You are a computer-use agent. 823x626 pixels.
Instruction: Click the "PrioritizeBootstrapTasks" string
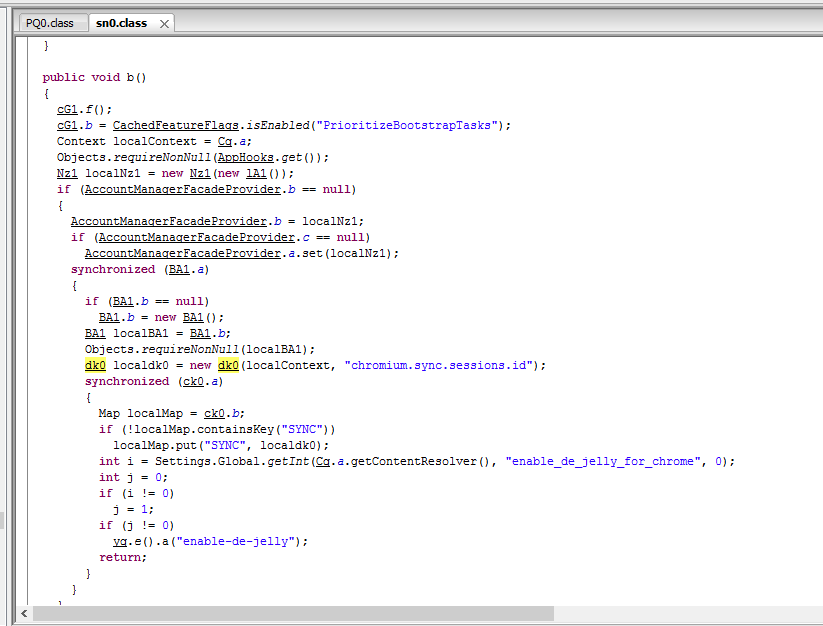coord(407,125)
